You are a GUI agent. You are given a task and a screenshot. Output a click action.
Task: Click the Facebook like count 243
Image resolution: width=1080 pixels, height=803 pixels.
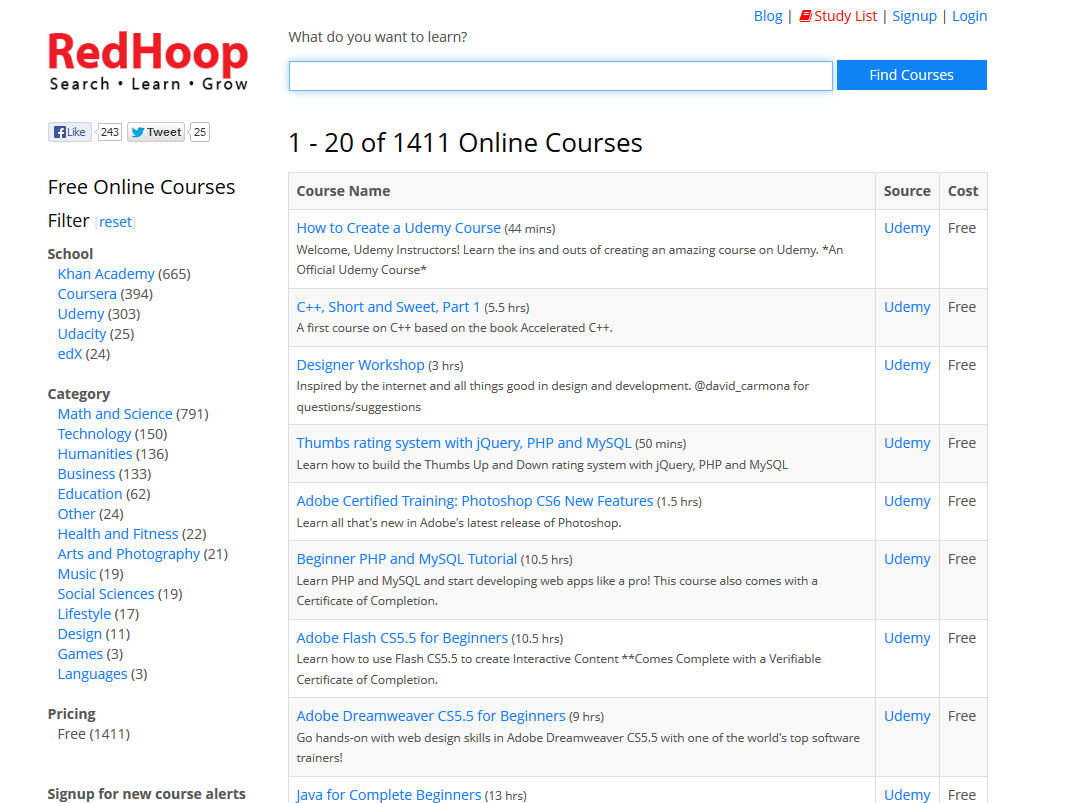click(110, 132)
